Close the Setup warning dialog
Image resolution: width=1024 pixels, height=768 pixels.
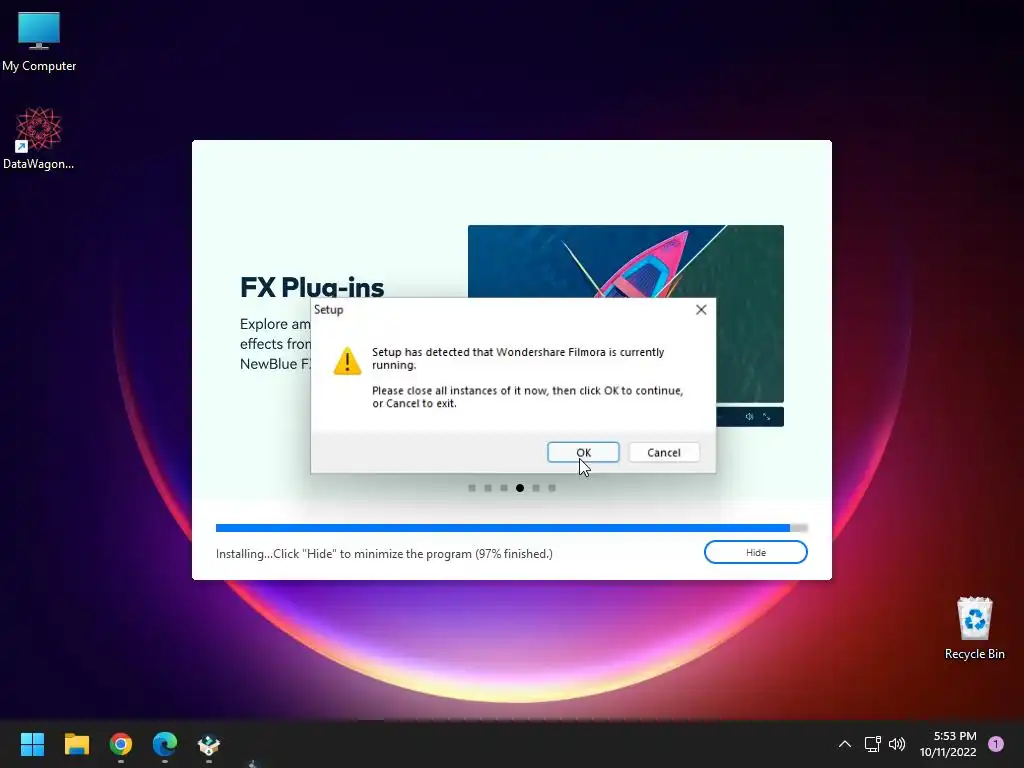[701, 310]
